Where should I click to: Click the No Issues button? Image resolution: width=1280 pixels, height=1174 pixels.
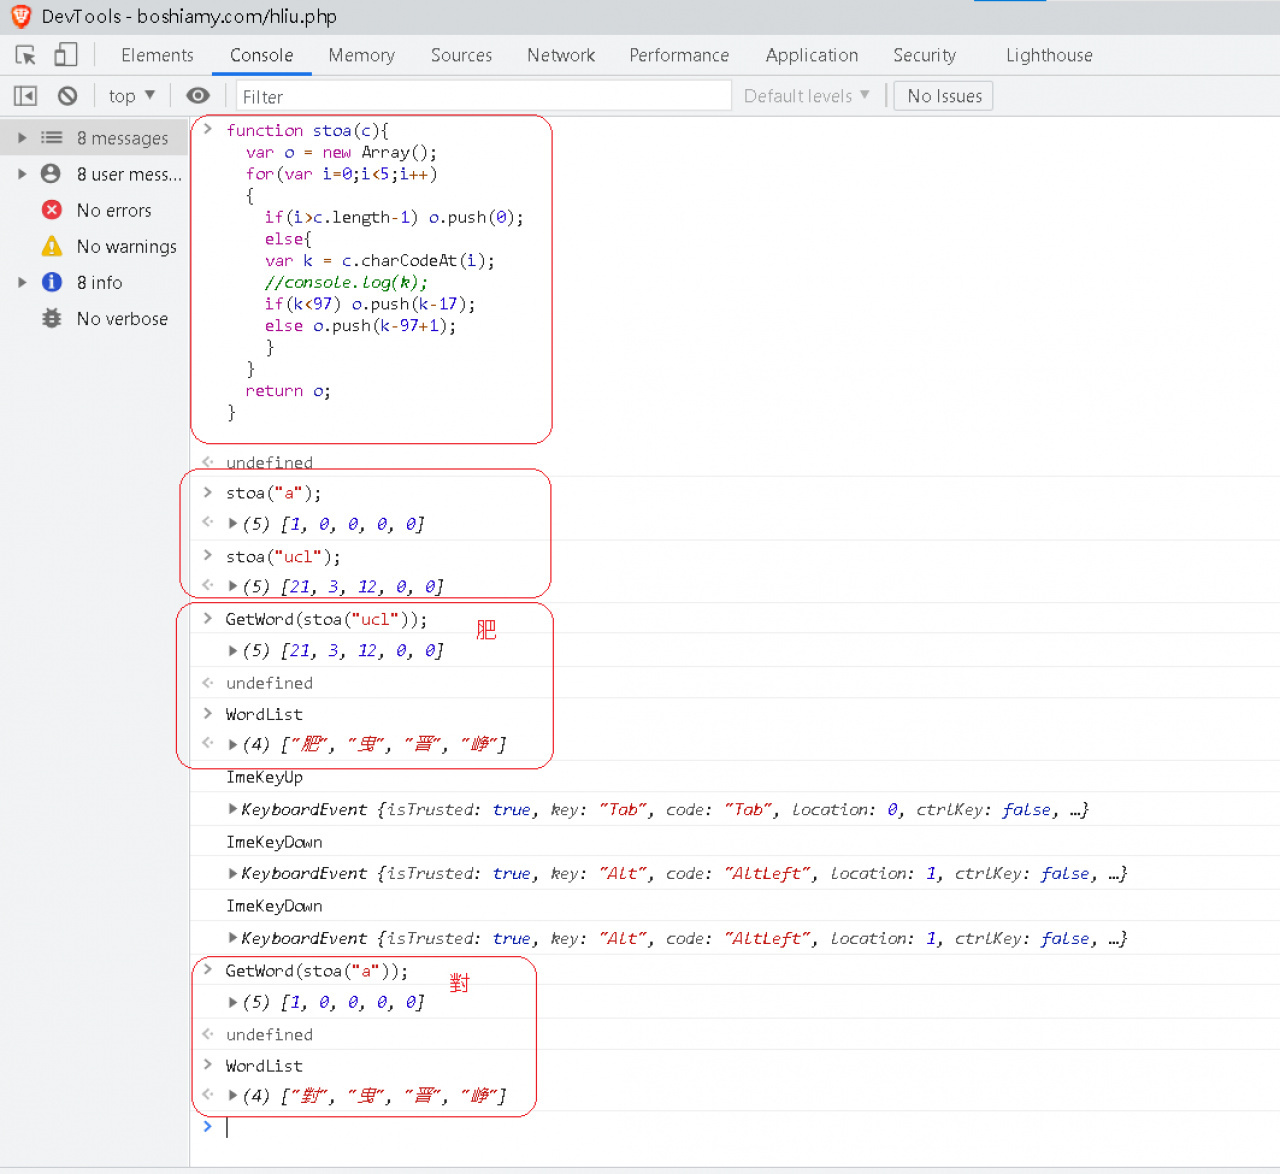coord(943,96)
